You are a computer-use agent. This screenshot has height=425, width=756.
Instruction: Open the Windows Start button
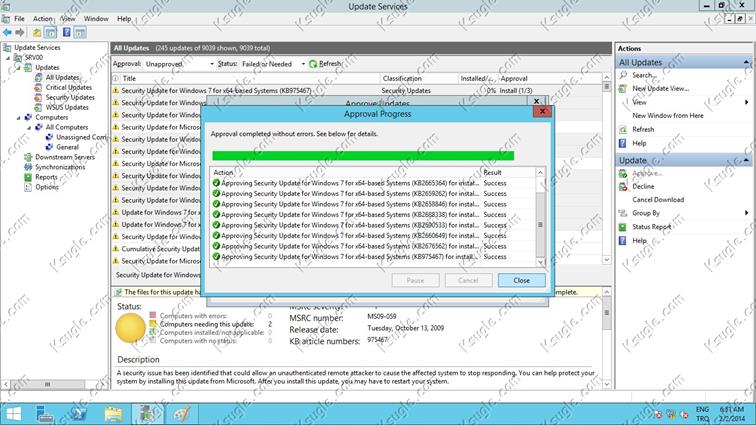tap(14, 414)
